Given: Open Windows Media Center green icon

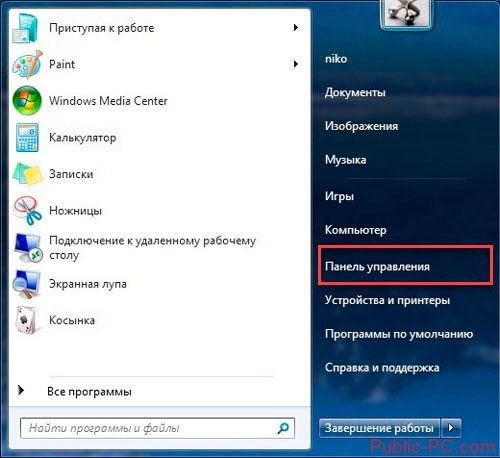Looking at the screenshot, I should pos(27,101).
